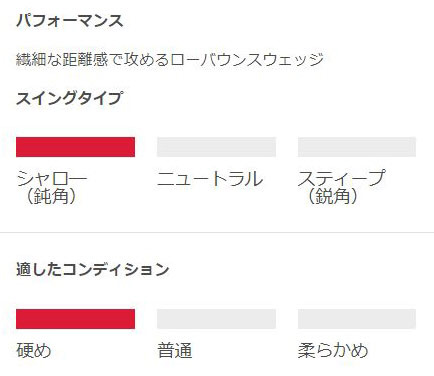The width and height of the screenshot is (434, 376).
Task: Click the 適したコンディション heading
Action: click(x=93, y=269)
